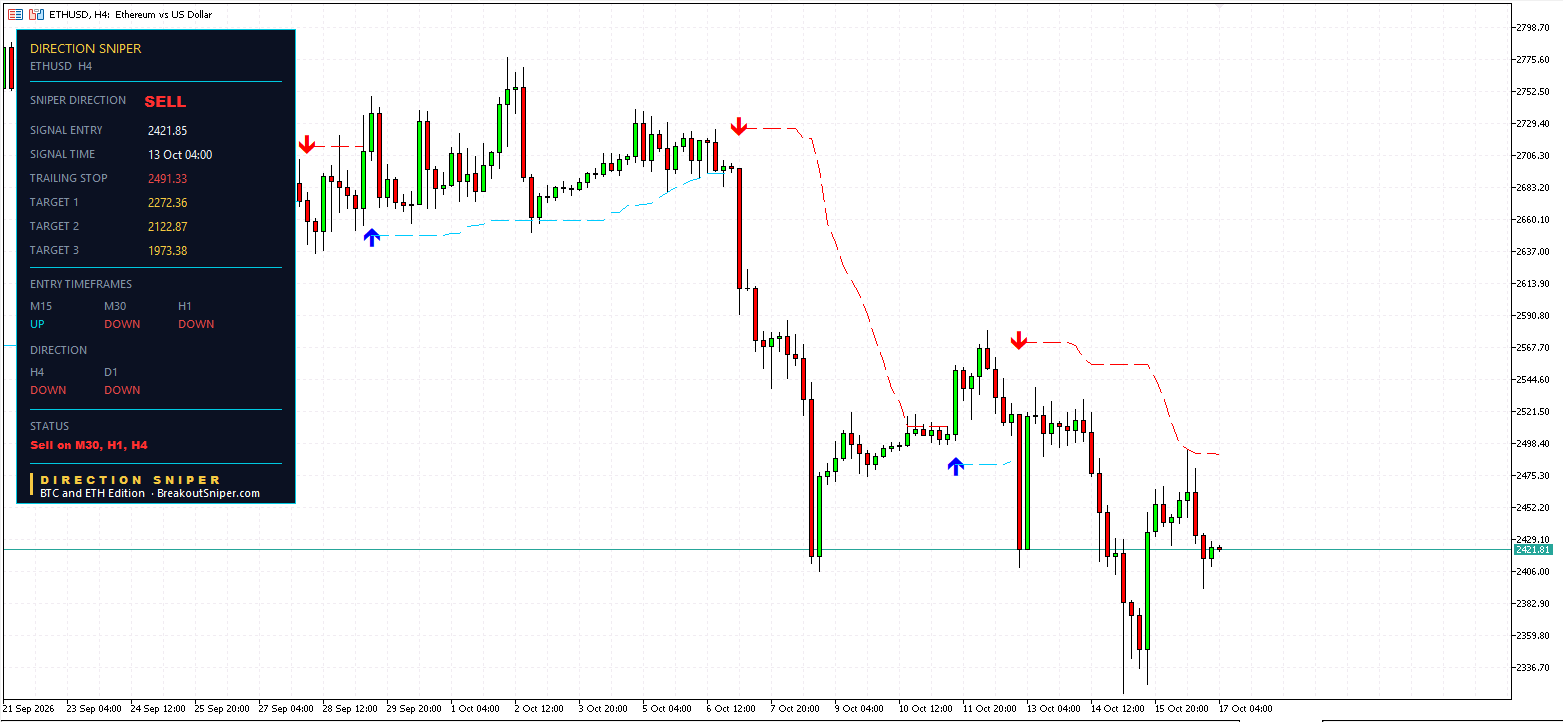Viewport: 1563px width, 722px height.
Task: Click price level 2336.70 on the axis
Action: (1535, 667)
